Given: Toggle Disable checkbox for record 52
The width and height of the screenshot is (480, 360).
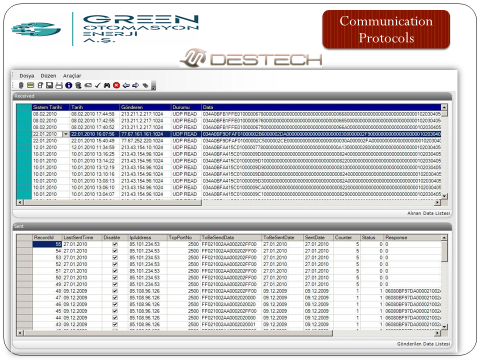Looking at the screenshot, I should point(115,264).
